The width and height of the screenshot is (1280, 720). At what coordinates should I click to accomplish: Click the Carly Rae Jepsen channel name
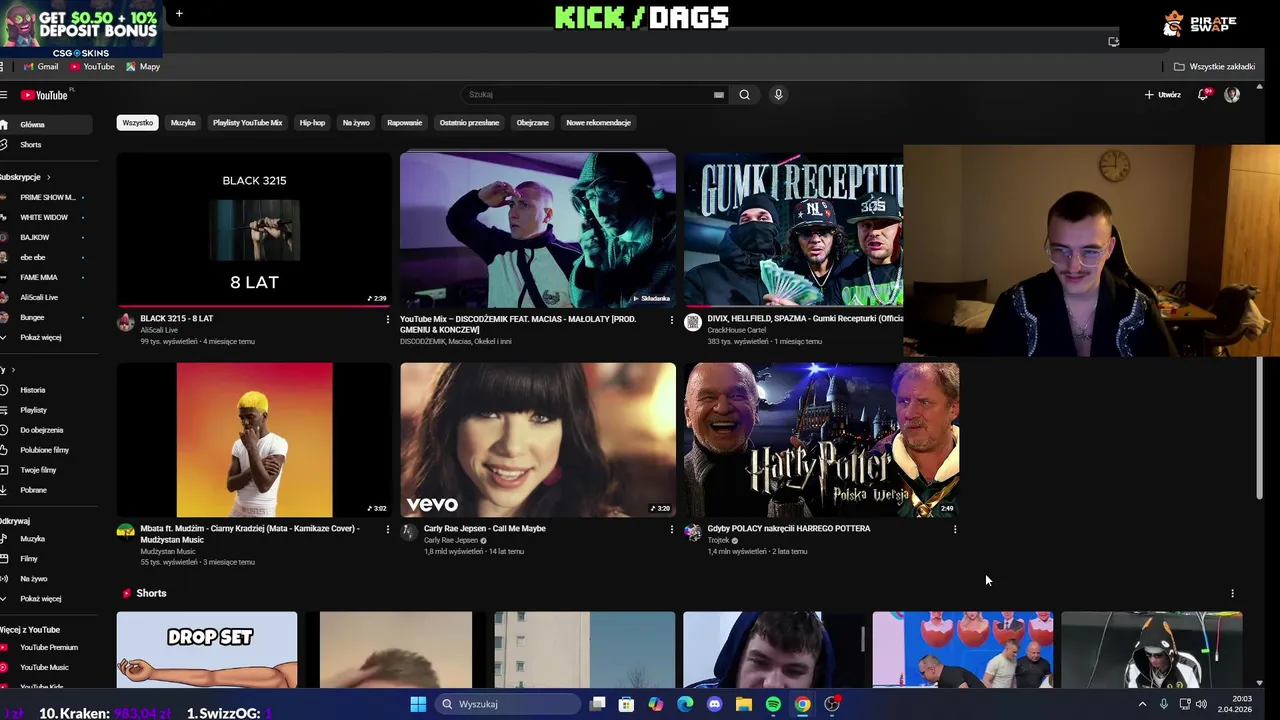pyautogui.click(x=451, y=541)
